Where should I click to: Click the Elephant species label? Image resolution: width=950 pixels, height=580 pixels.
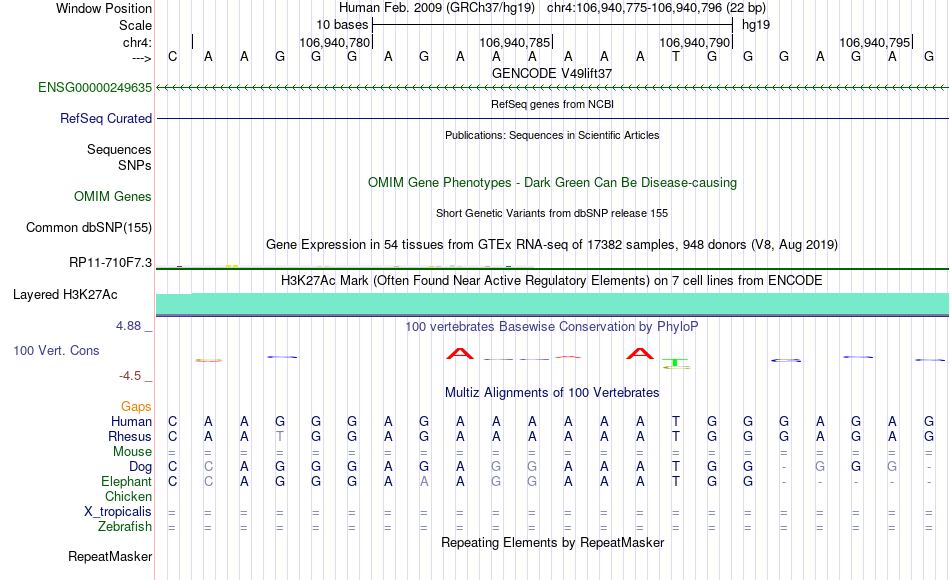(126, 481)
